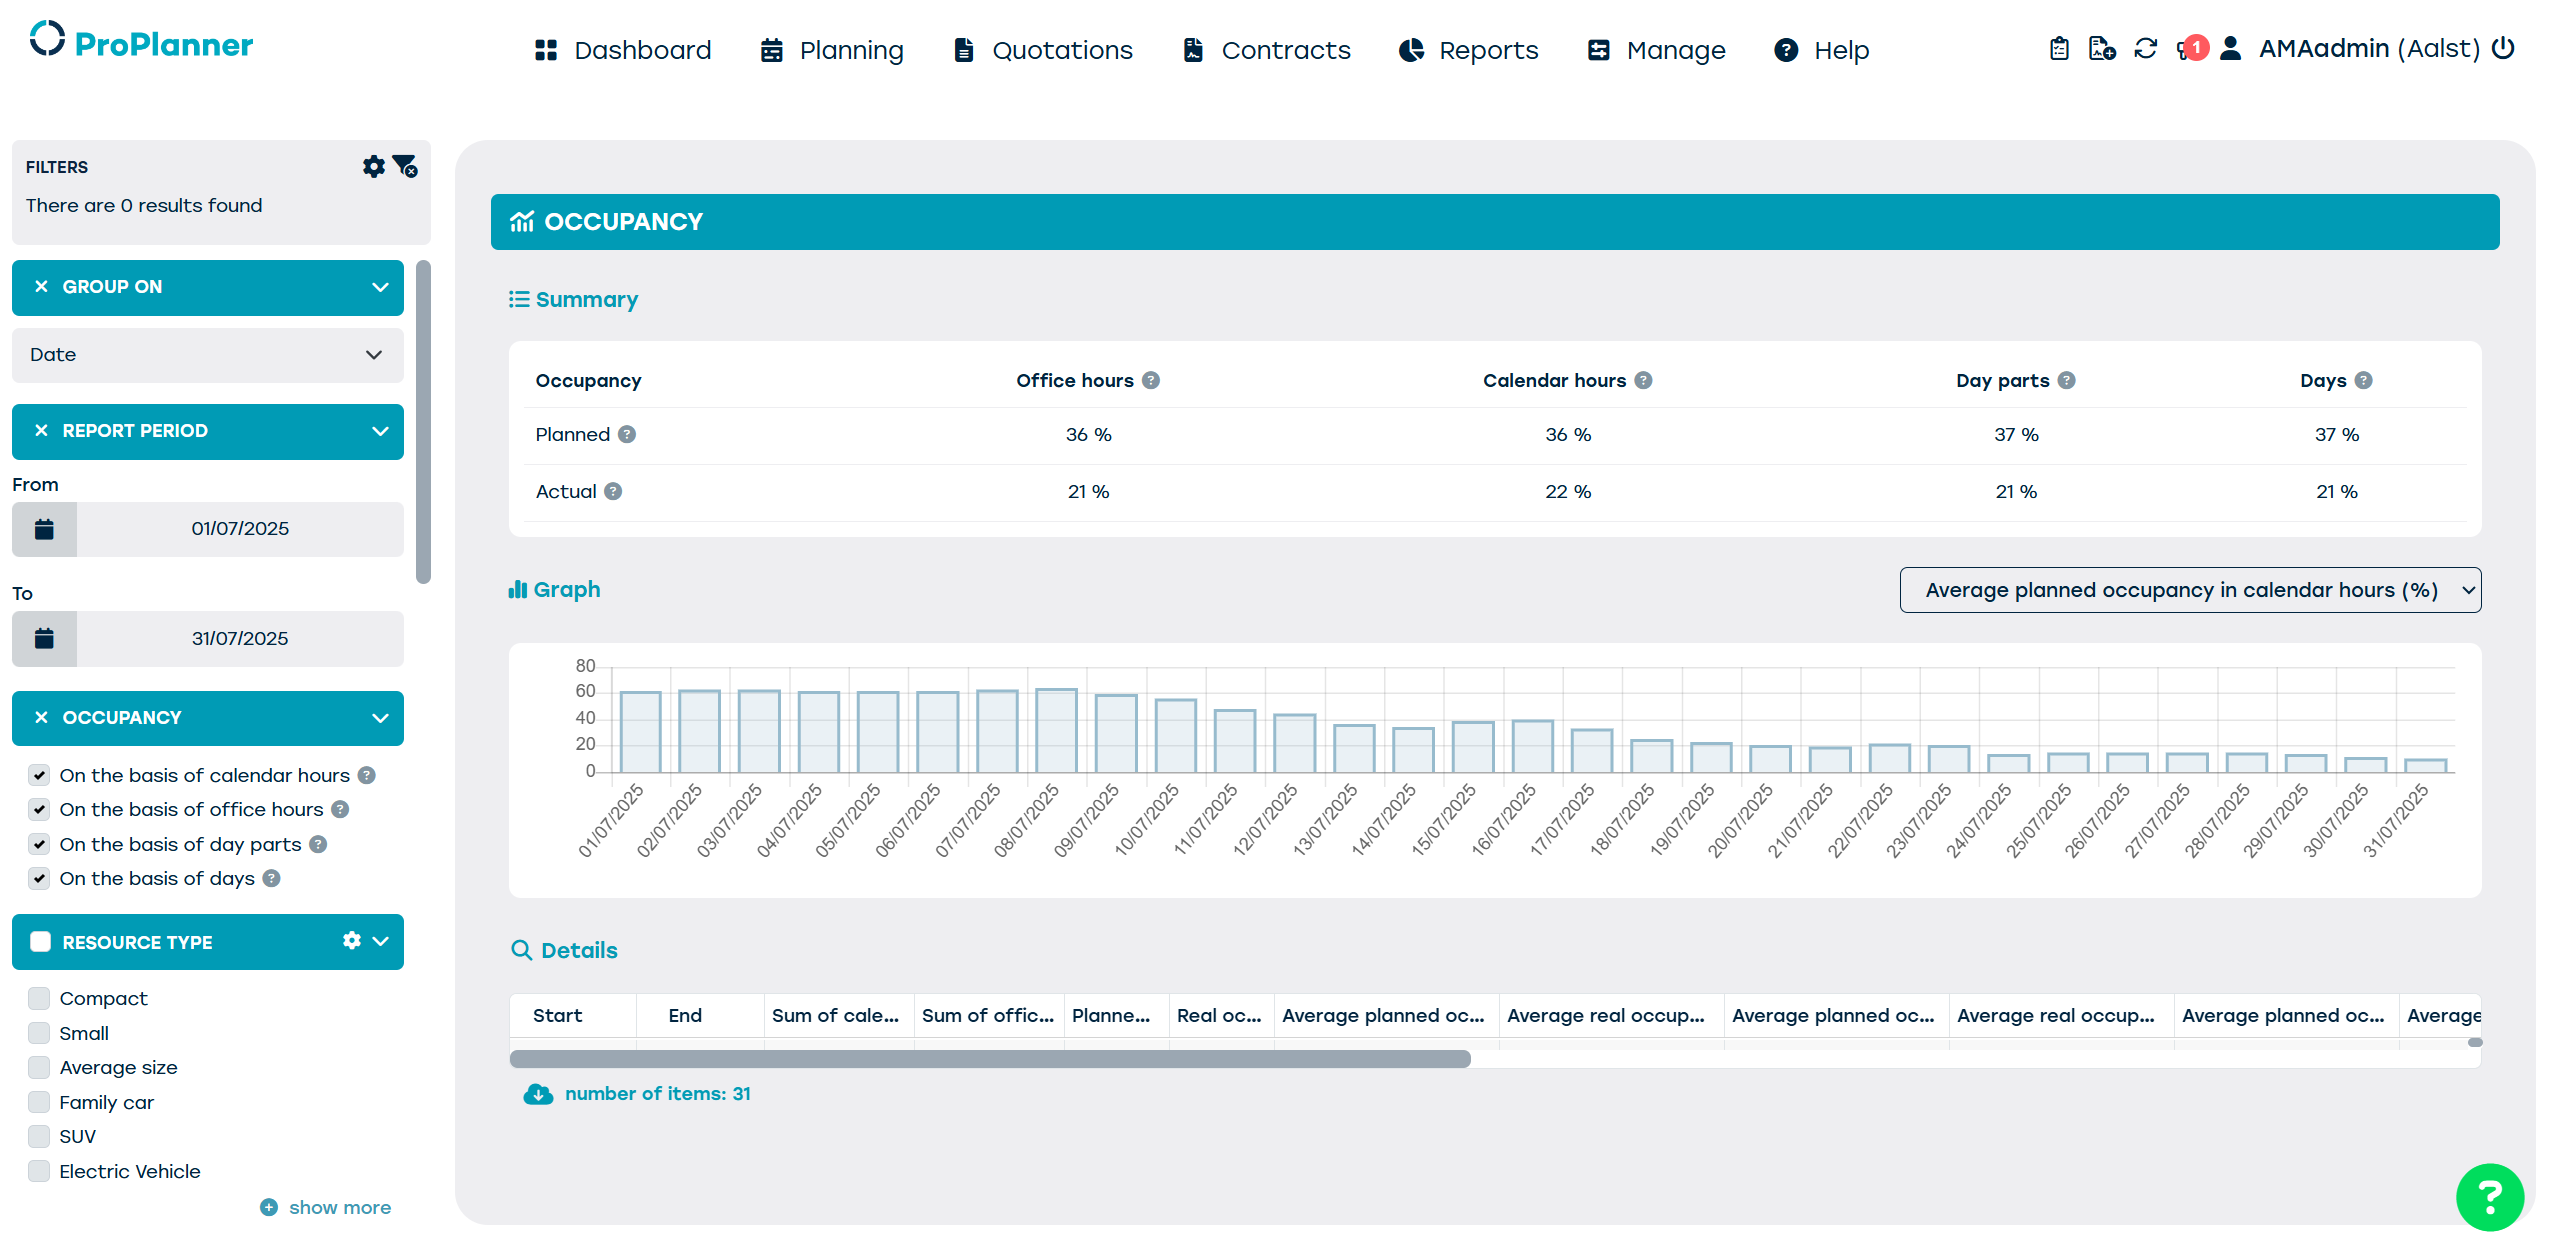Click the Details table horizontal scrollbar
Viewport: 2550px width, 1251px height.
(990, 1059)
